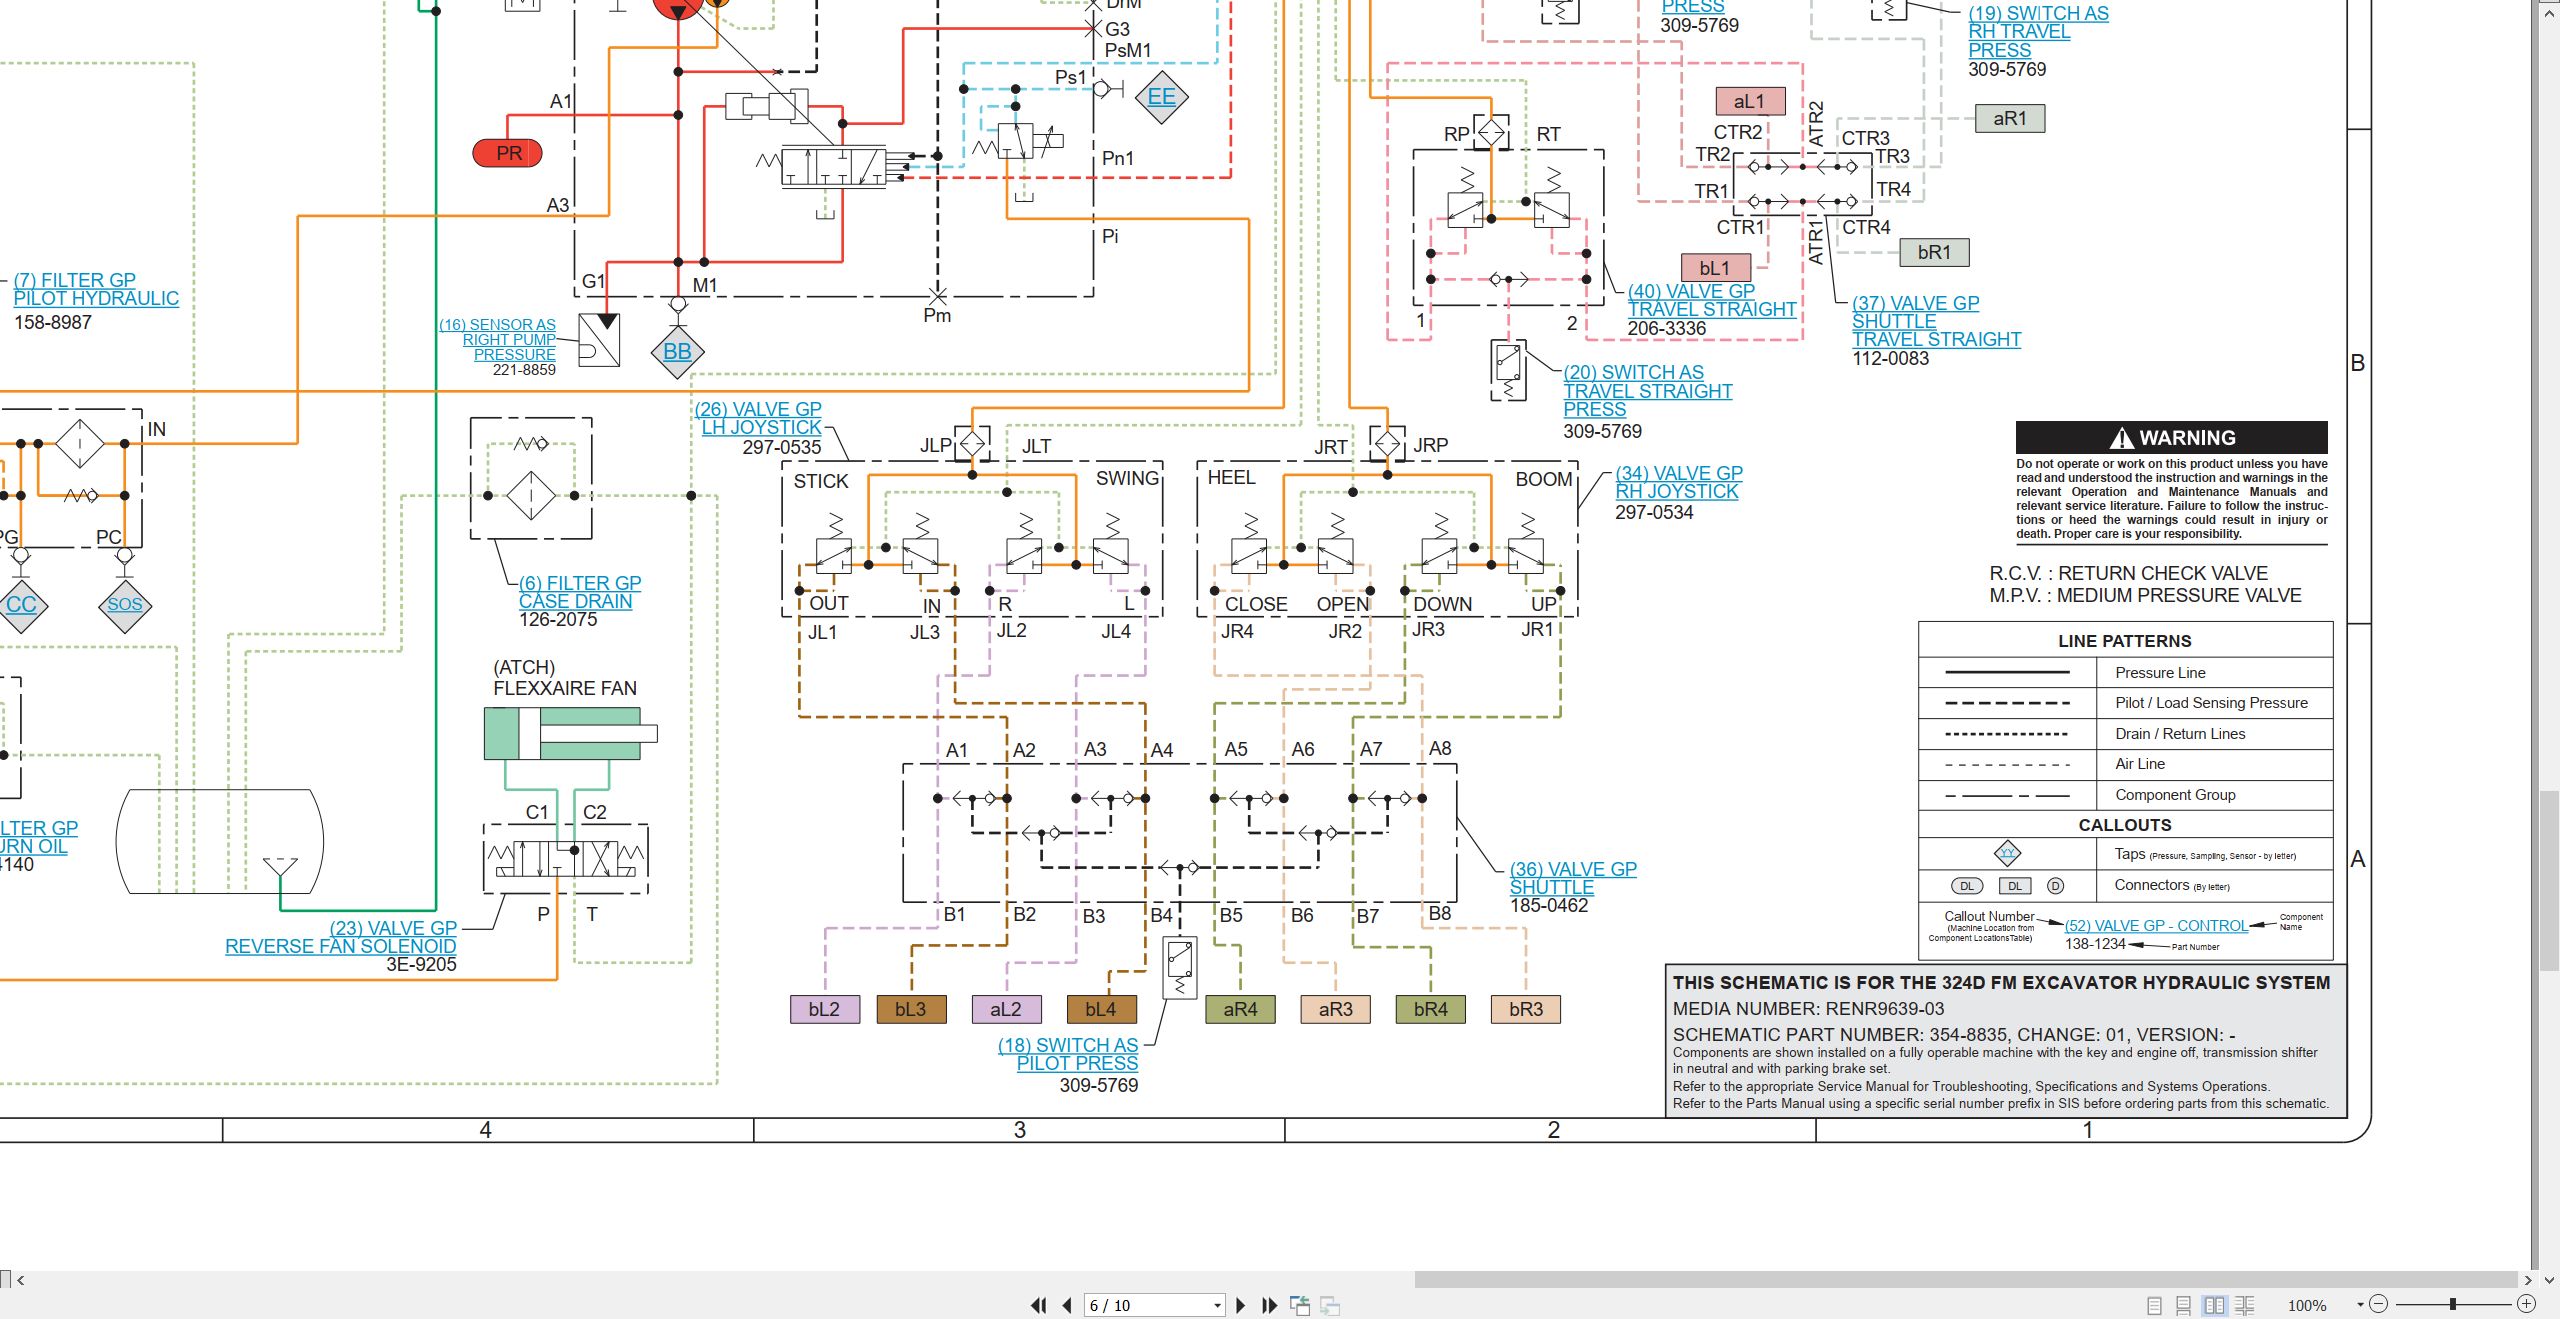Screen dimensions: 2560x1319
Task: Jump to the first page
Action: (1039, 1305)
